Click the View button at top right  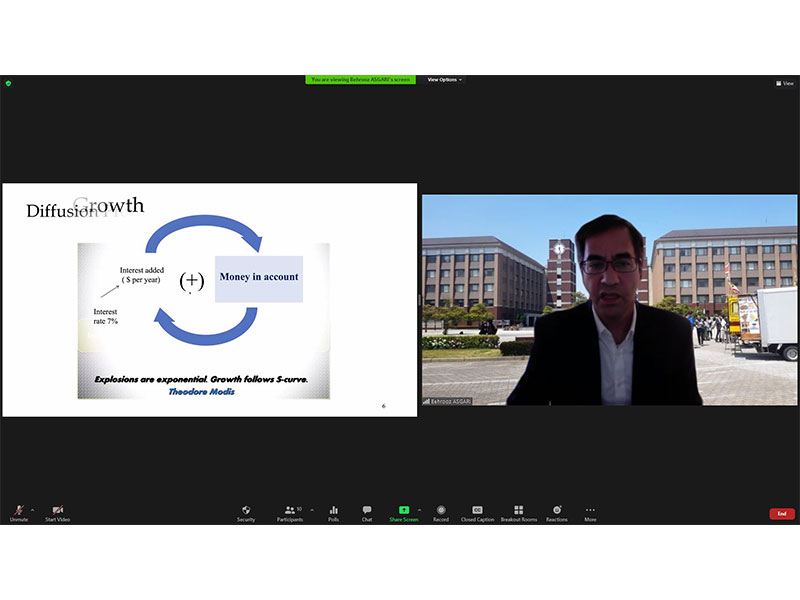click(x=785, y=84)
